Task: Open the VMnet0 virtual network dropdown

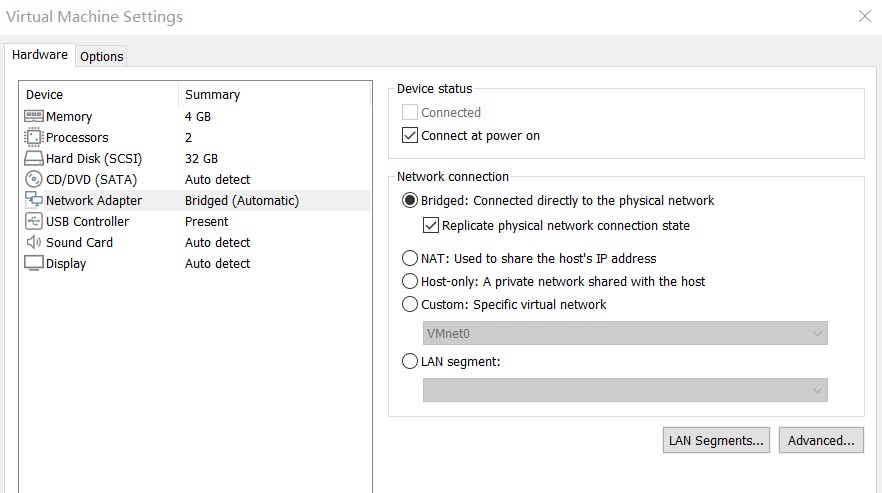Action: coord(625,333)
